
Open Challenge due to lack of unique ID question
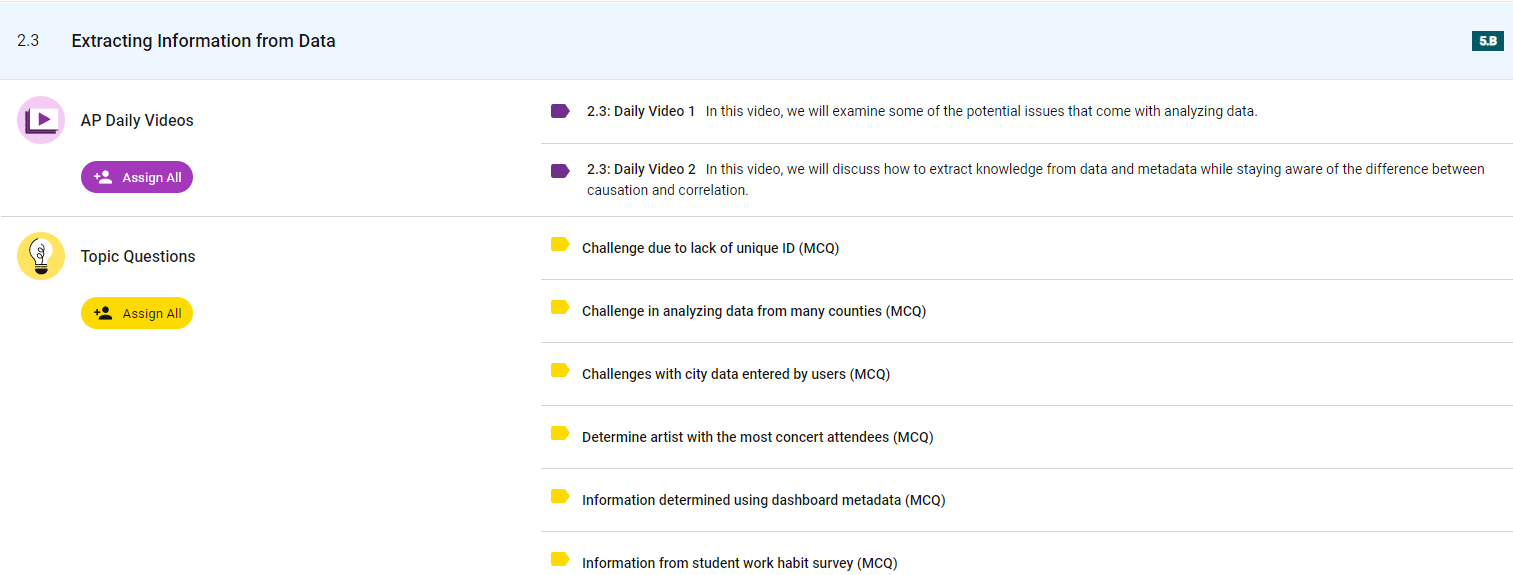click(710, 248)
